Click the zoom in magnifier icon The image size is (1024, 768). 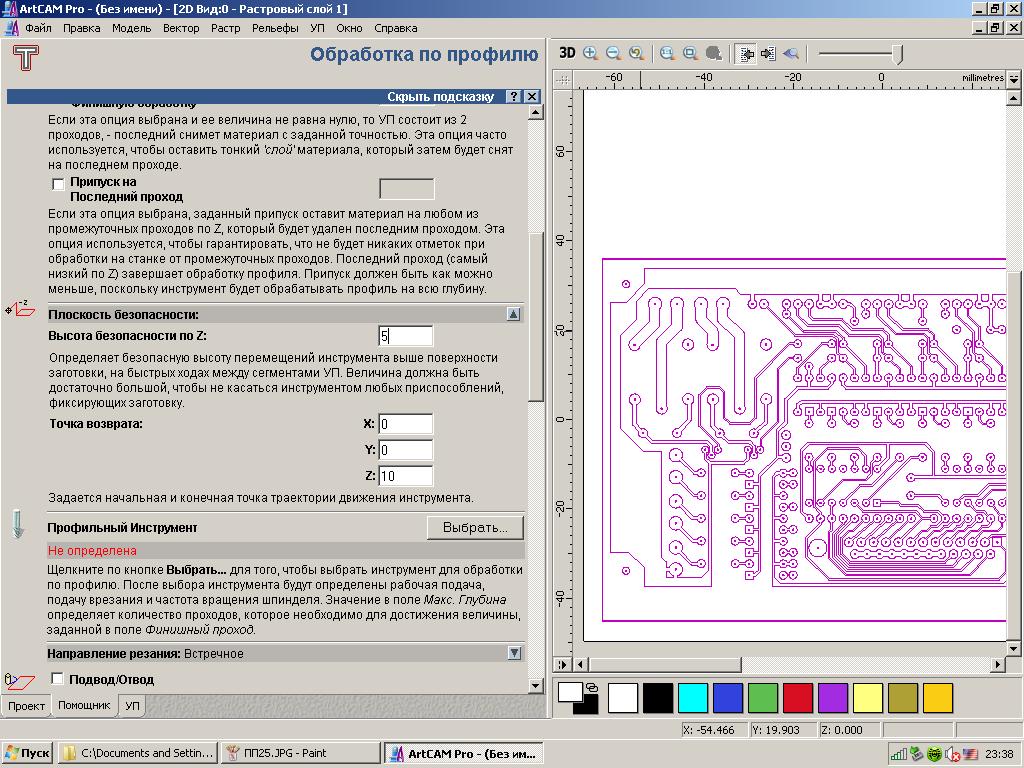tap(590, 54)
